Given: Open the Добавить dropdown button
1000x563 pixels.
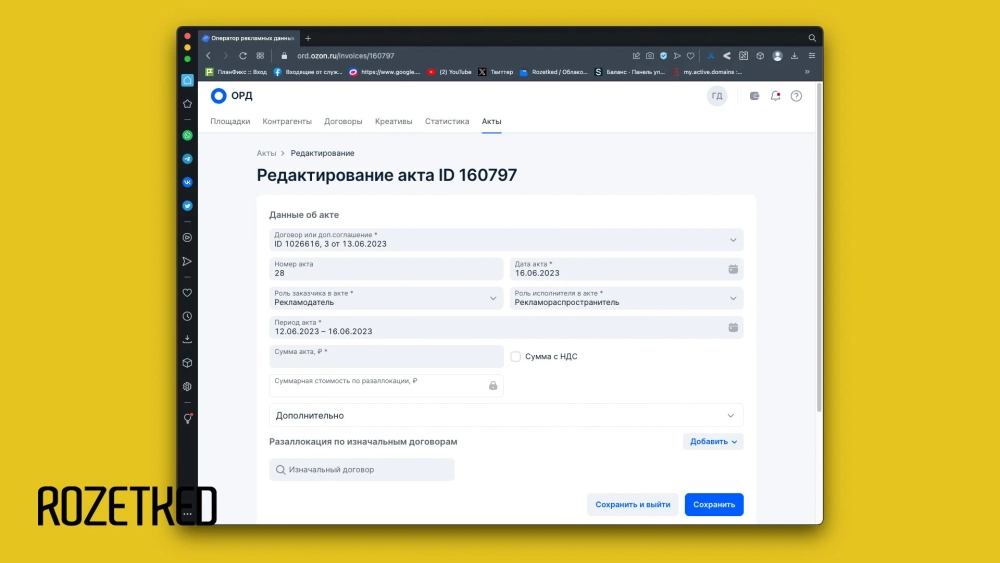Looking at the screenshot, I should (x=713, y=441).
